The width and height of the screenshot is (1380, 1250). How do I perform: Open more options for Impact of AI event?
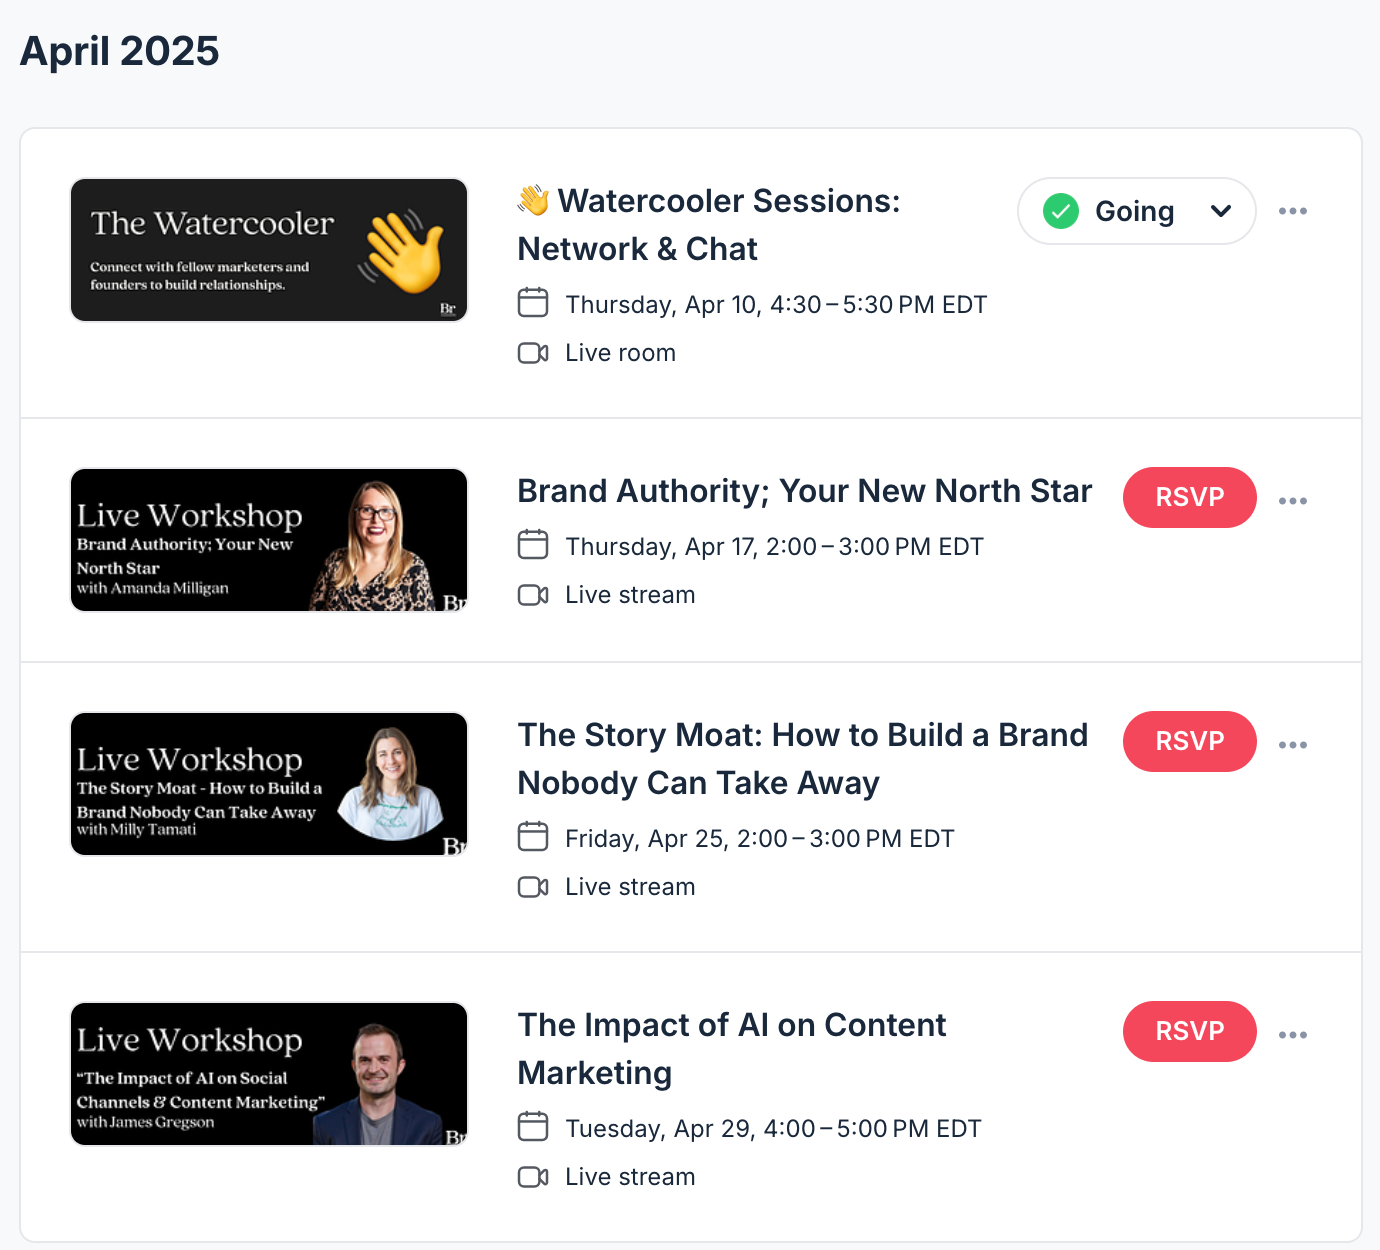(1293, 1035)
